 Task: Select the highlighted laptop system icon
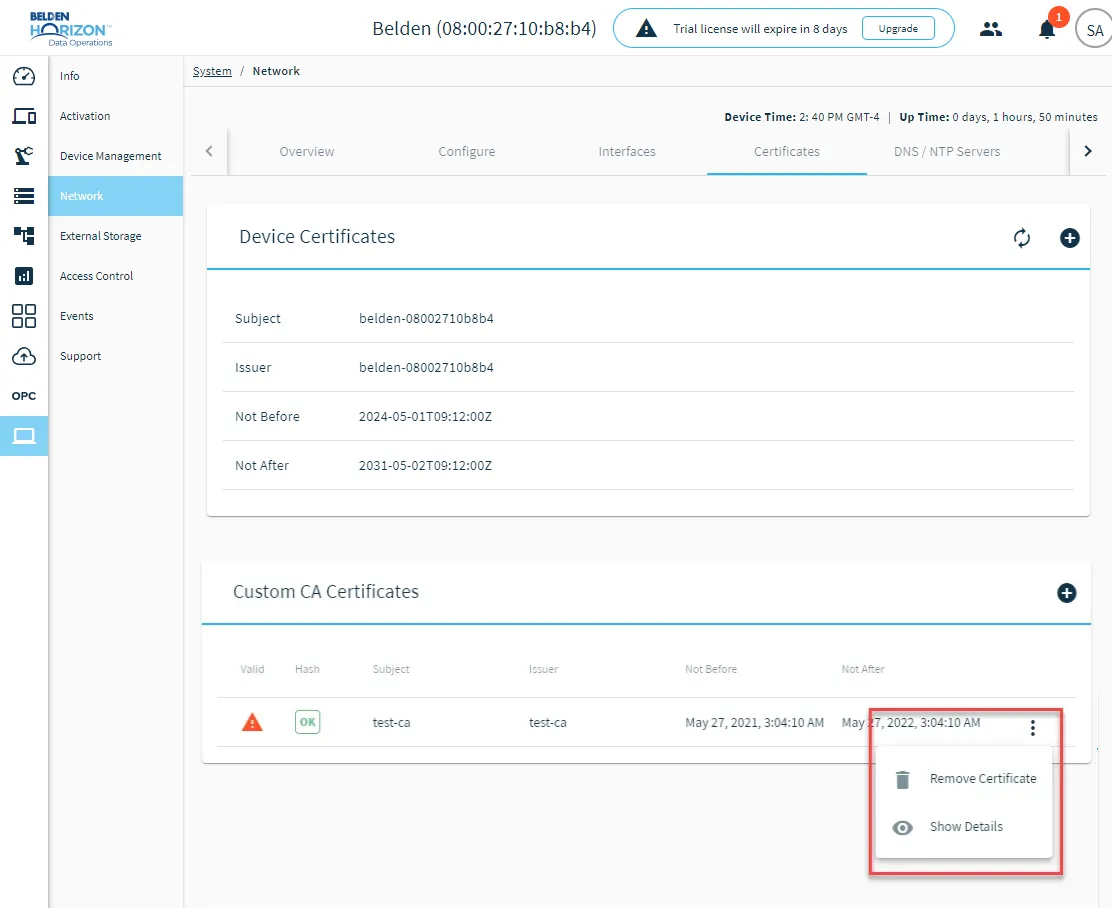click(24, 436)
